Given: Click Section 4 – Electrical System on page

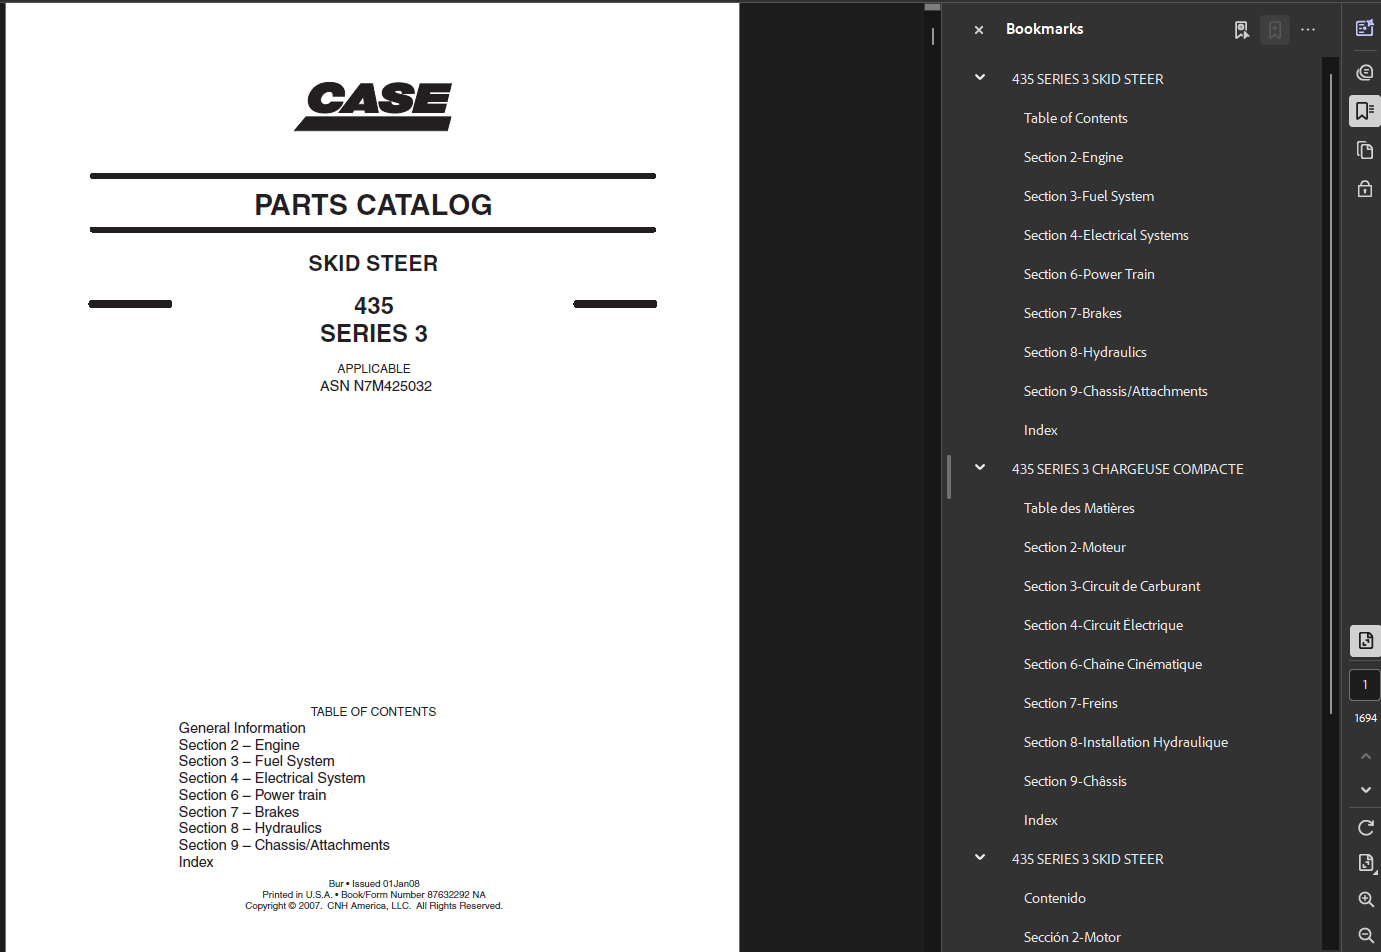Looking at the screenshot, I should pos(272,778).
